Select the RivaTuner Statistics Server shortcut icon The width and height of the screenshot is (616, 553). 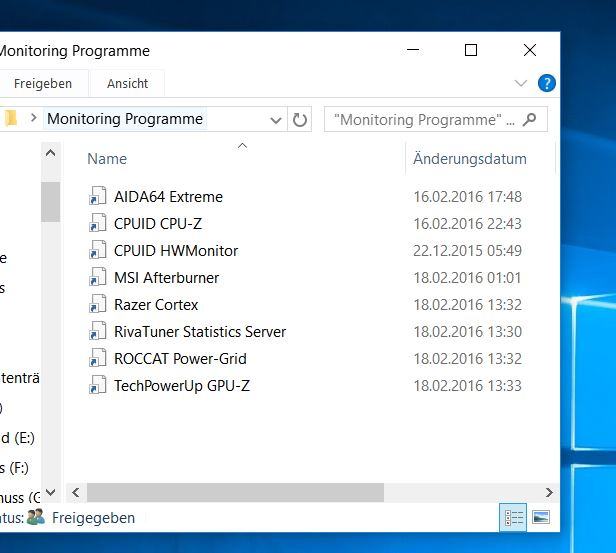pyautogui.click(x=97, y=331)
